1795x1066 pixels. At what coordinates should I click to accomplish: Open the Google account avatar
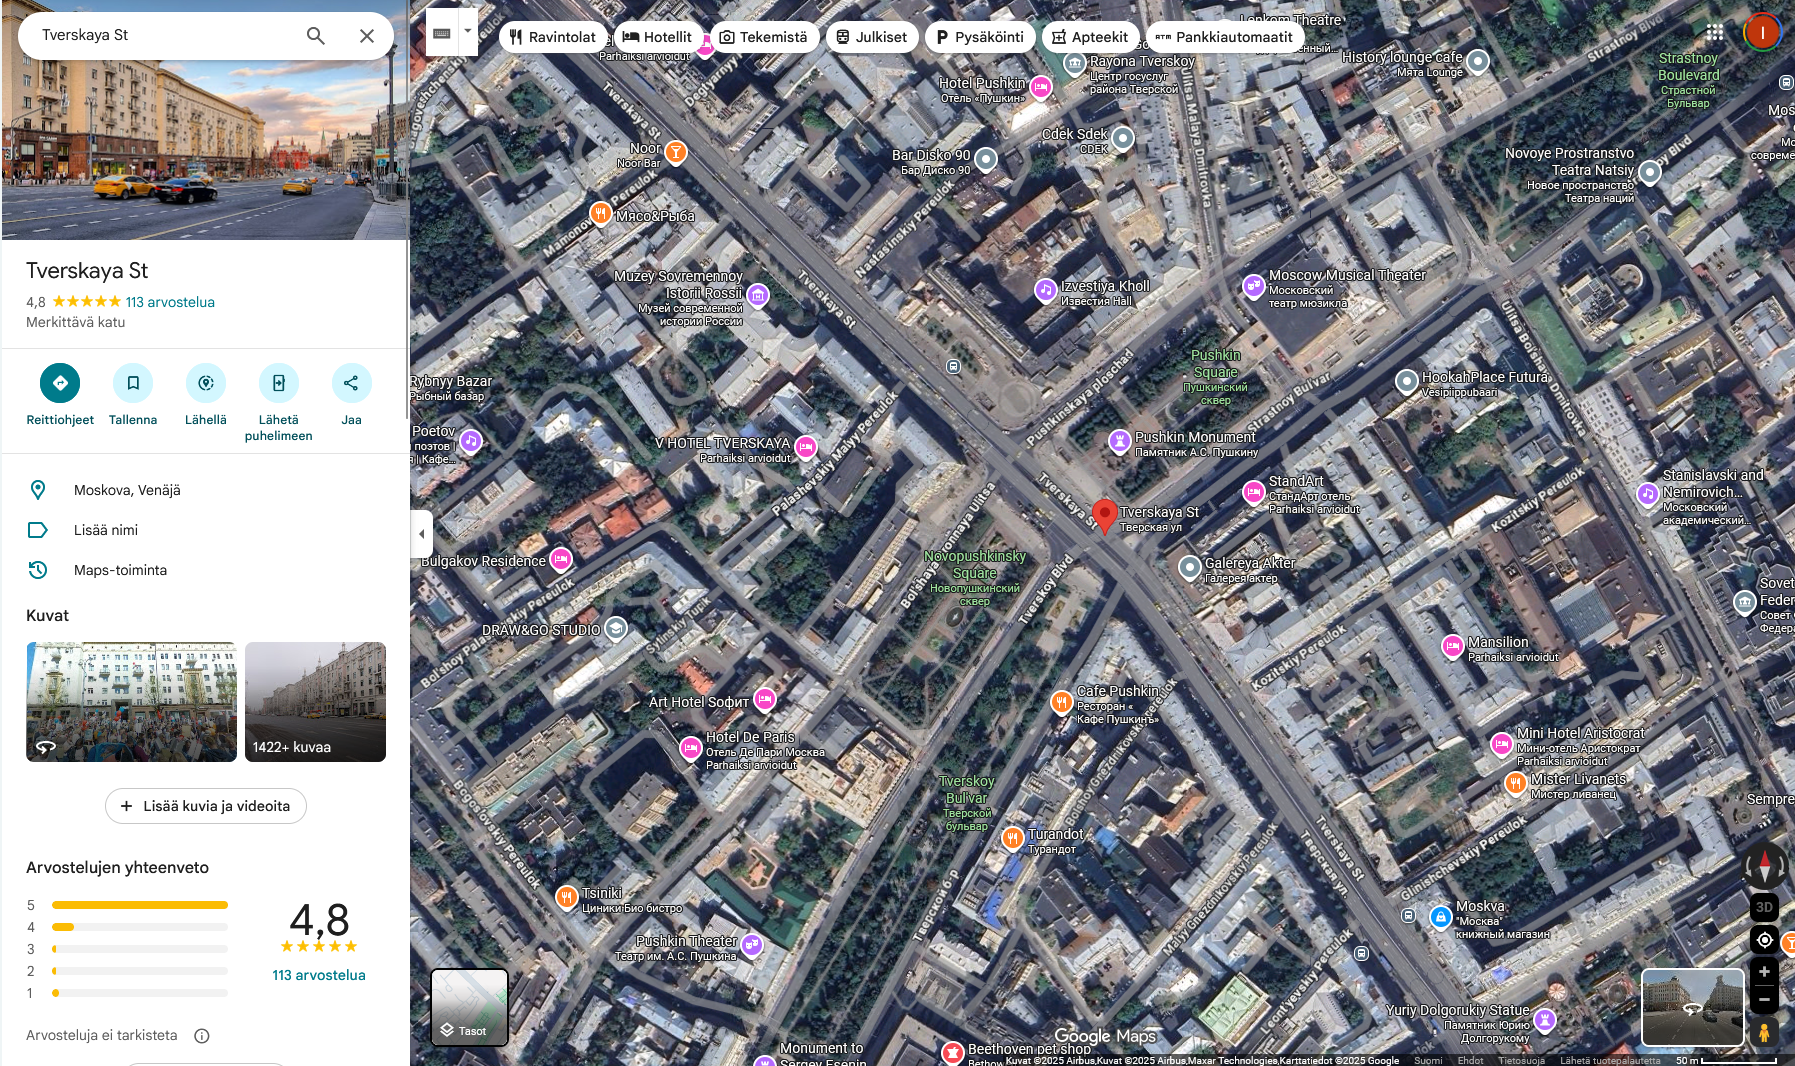(x=1762, y=32)
